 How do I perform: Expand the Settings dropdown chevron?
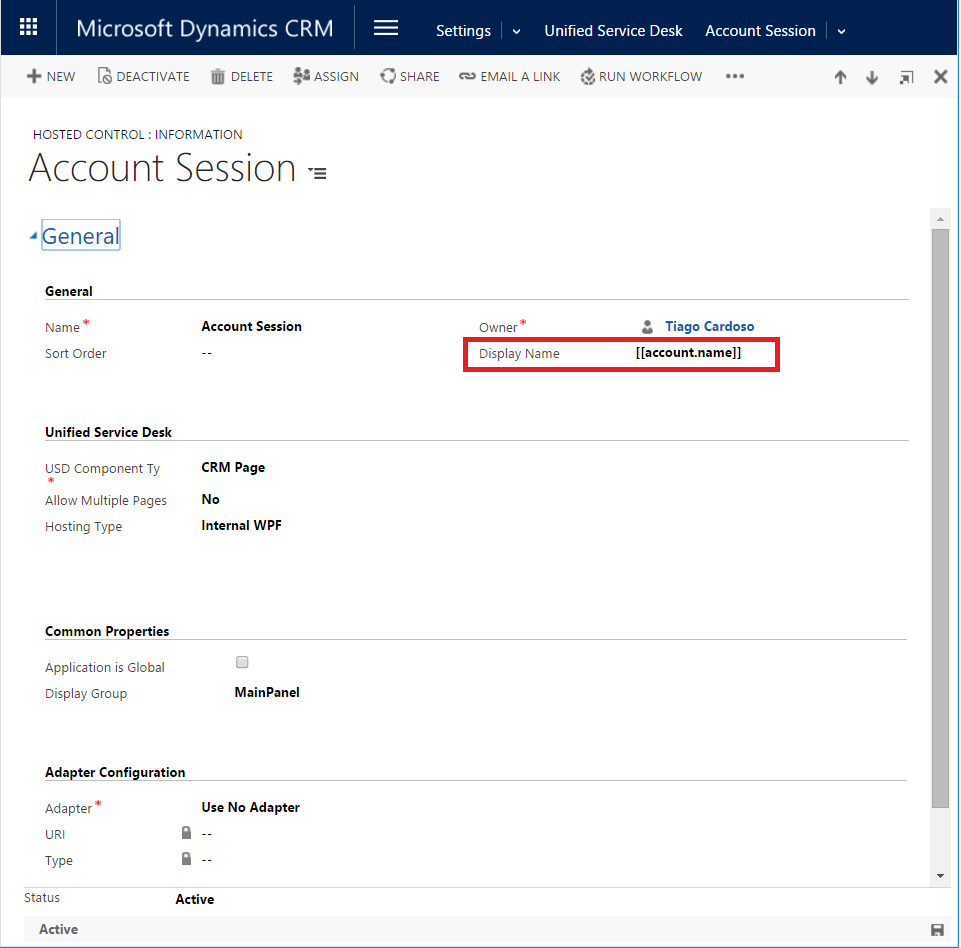pyautogui.click(x=517, y=31)
